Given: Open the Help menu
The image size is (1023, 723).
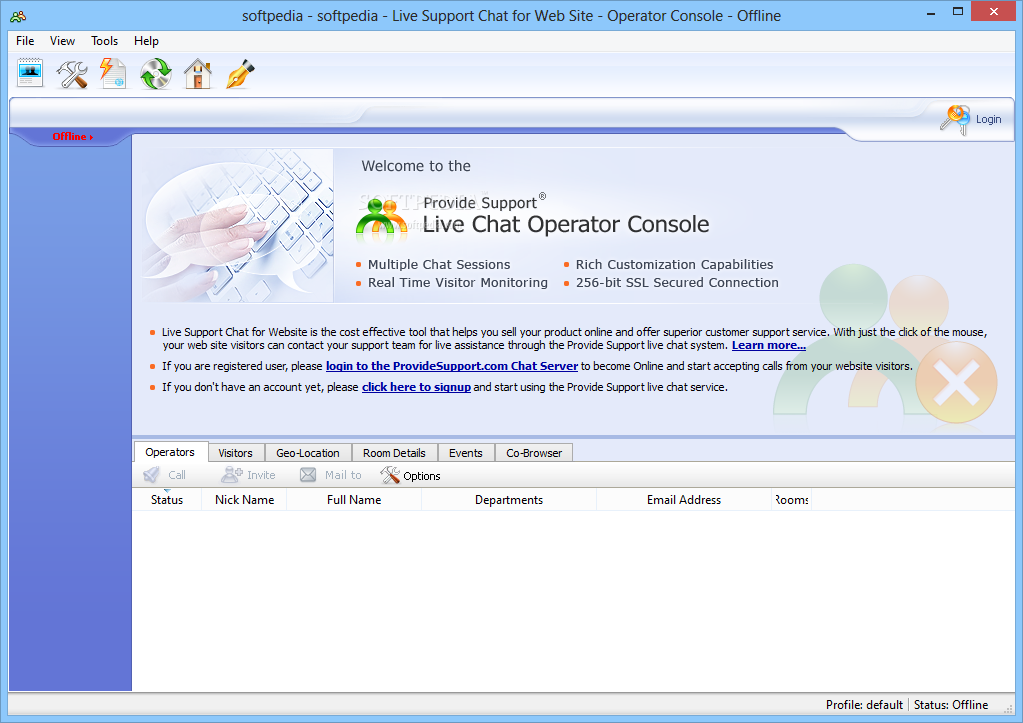Looking at the screenshot, I should [x=146, y=40].
